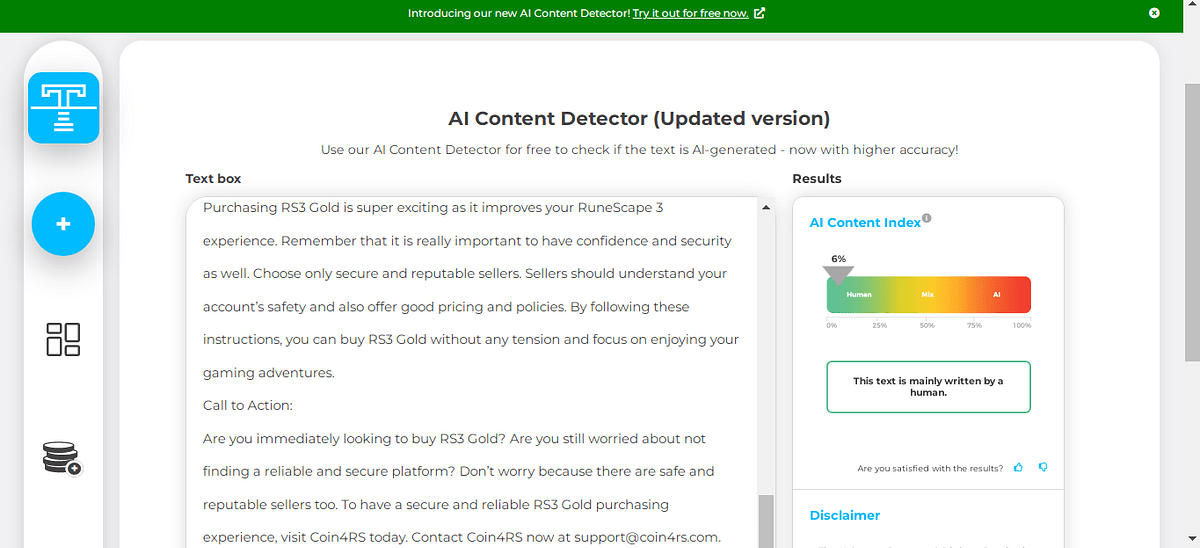This screenshot has width=1200, height=548.
Task: Click the 'AI Content Index' title
Action: [865, 223]
